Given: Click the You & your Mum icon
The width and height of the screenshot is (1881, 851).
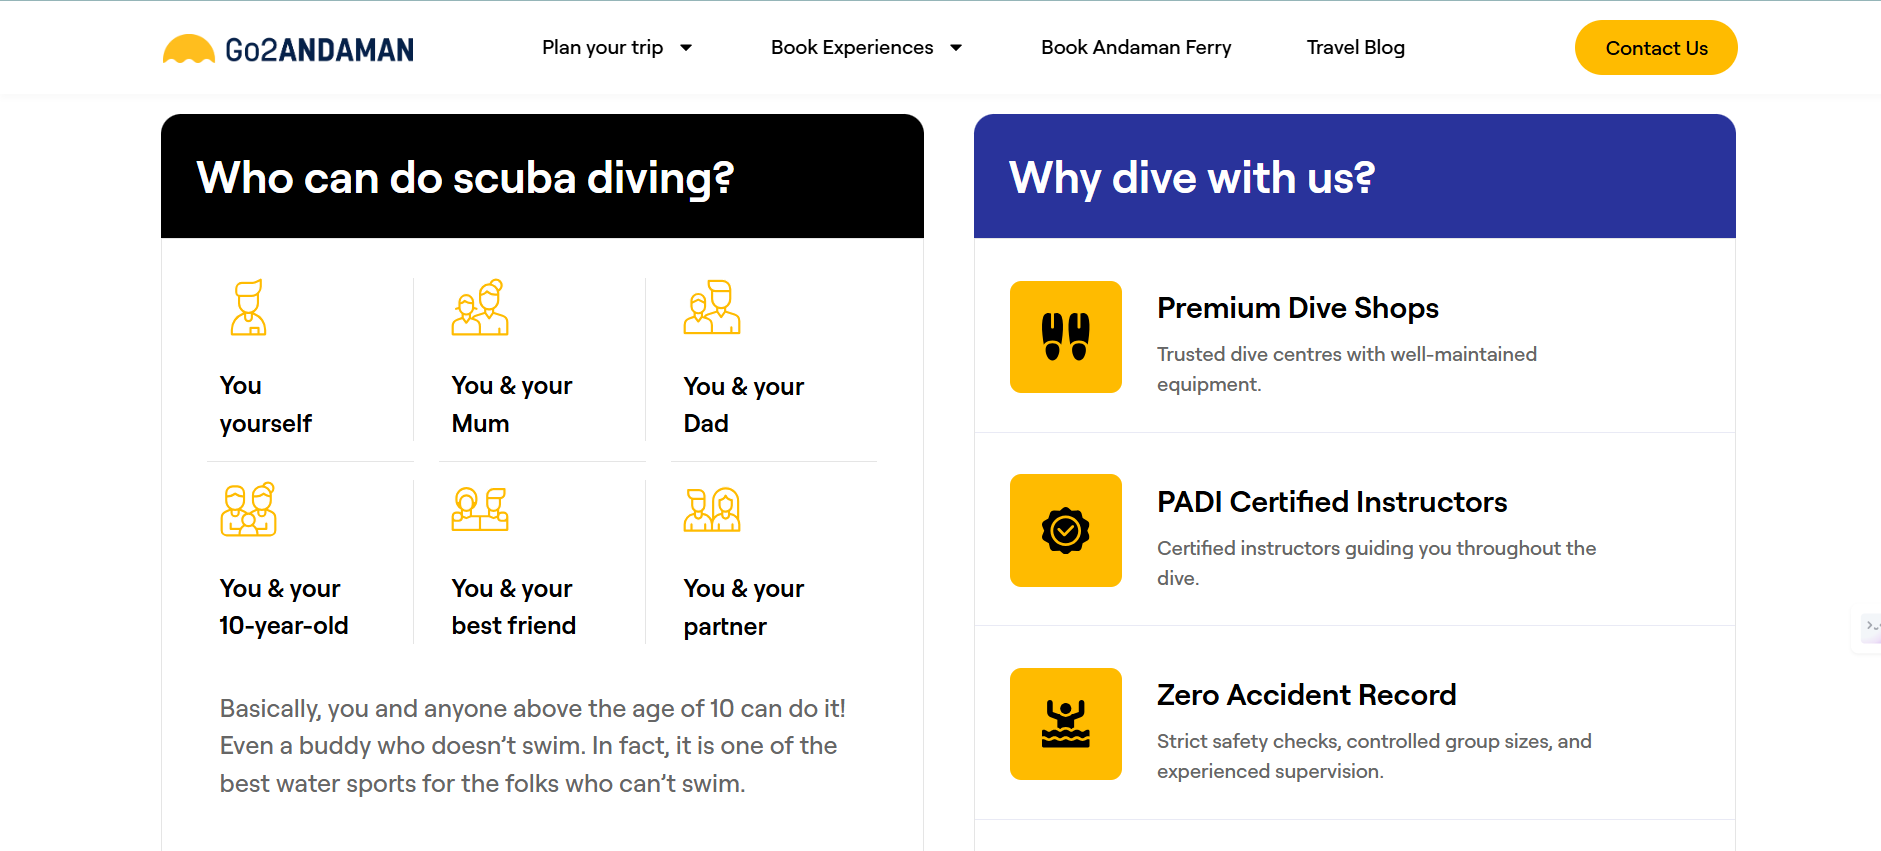Looking at the screenshot, I should coord(480,307).
